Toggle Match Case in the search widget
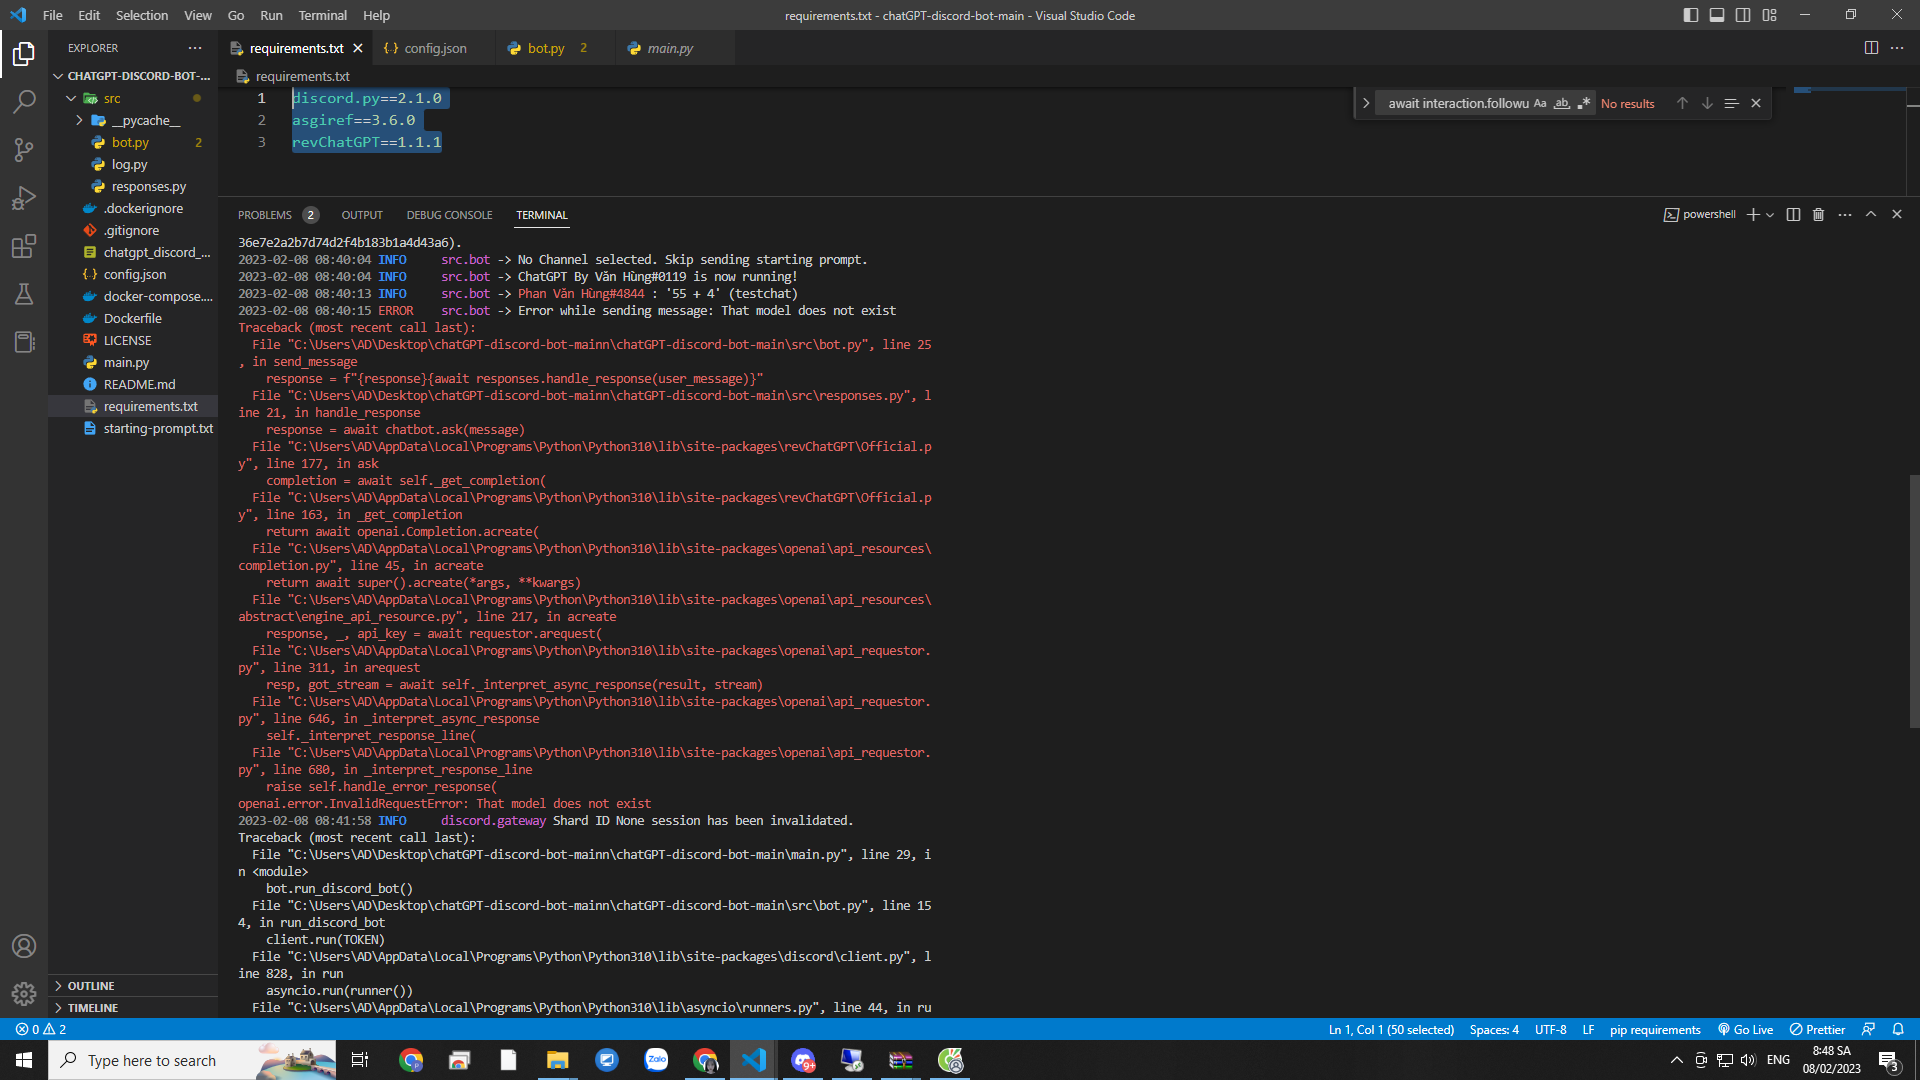 (x=1540, y=103)
